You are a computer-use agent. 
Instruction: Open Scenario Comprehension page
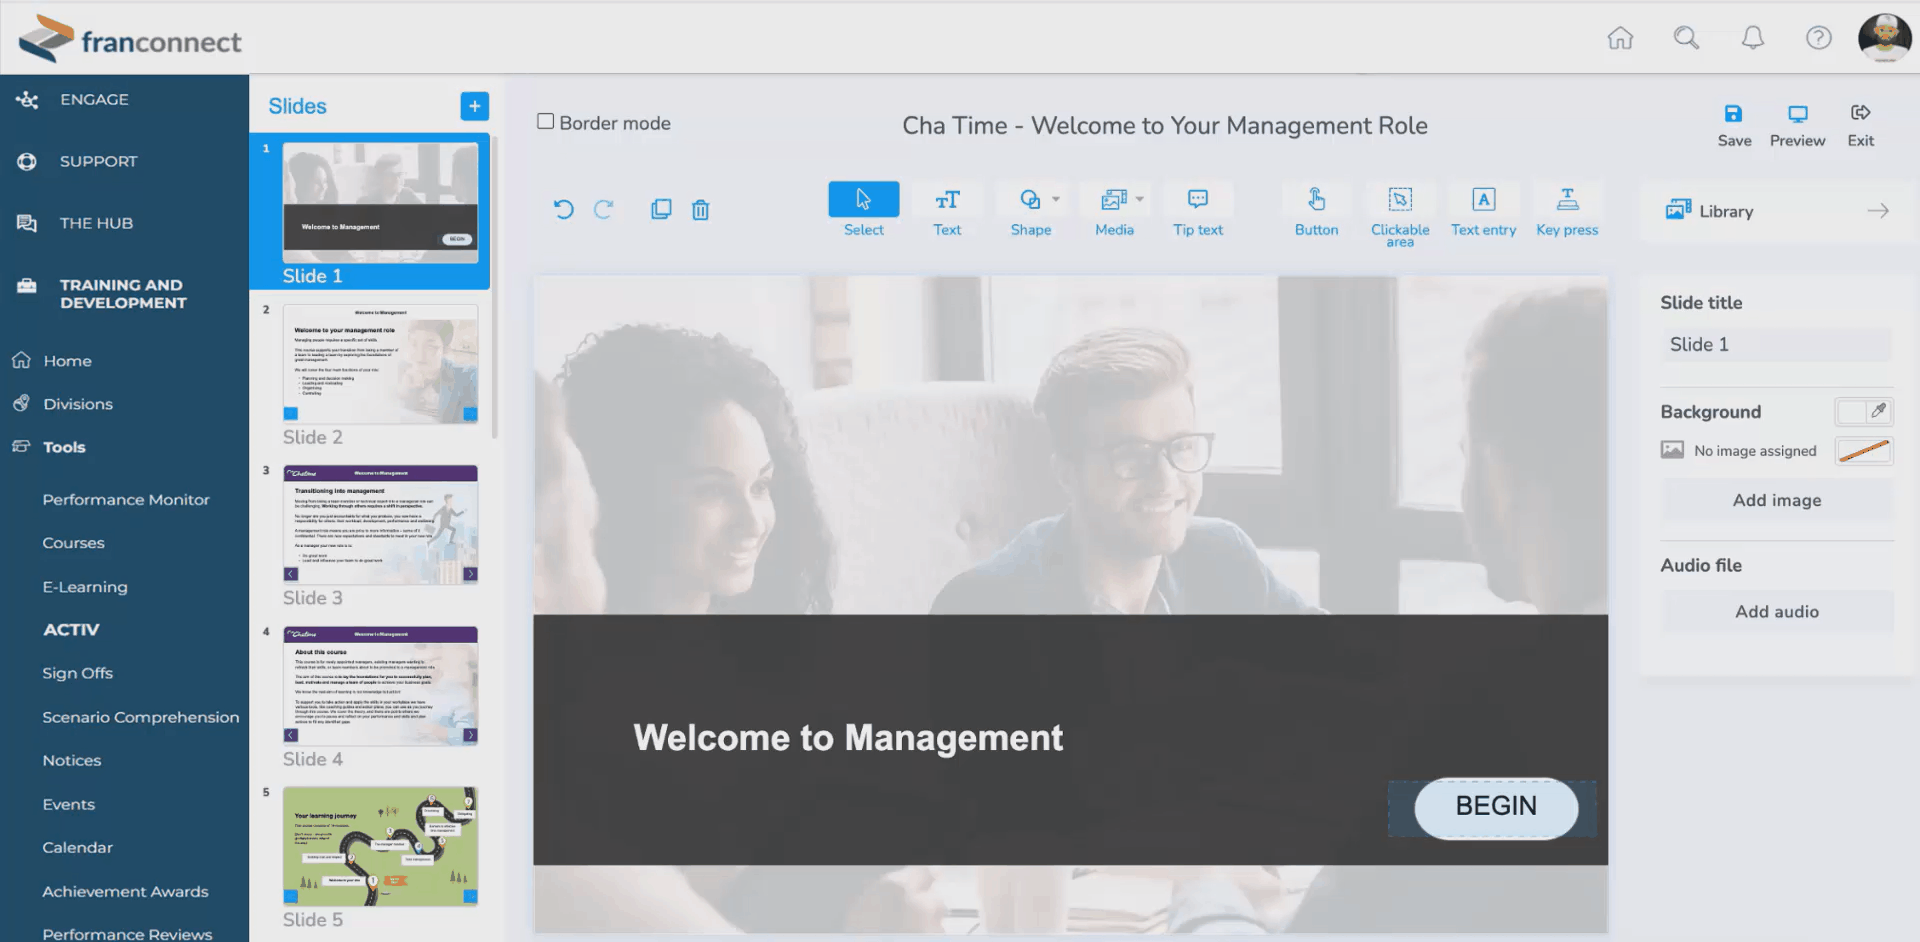pos(141,717)
